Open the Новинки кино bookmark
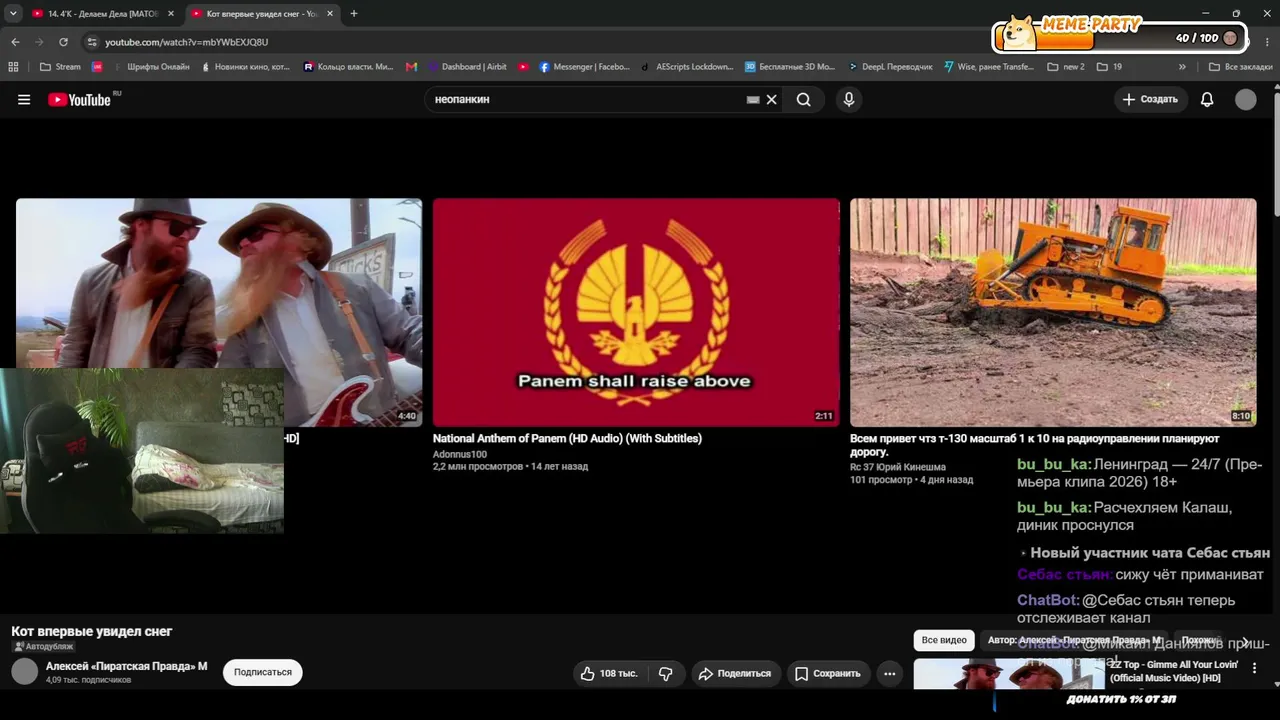 (x=246, y=67)
